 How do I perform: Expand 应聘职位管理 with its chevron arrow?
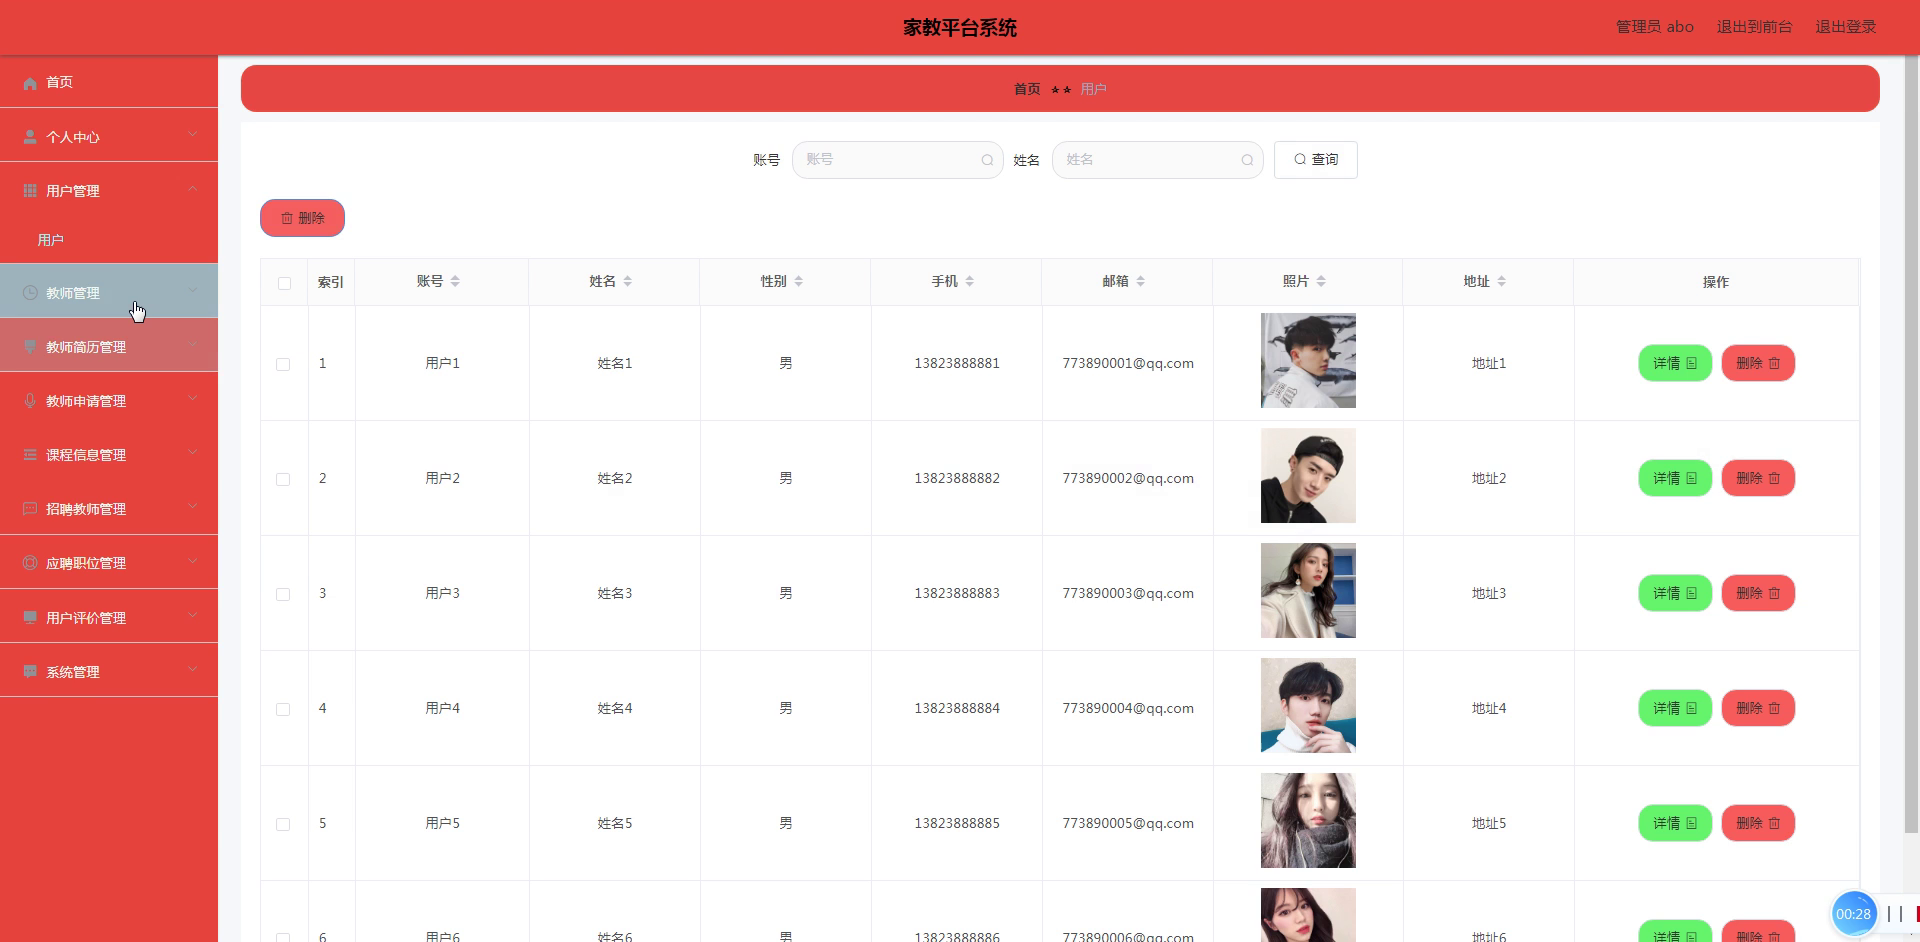192,561
